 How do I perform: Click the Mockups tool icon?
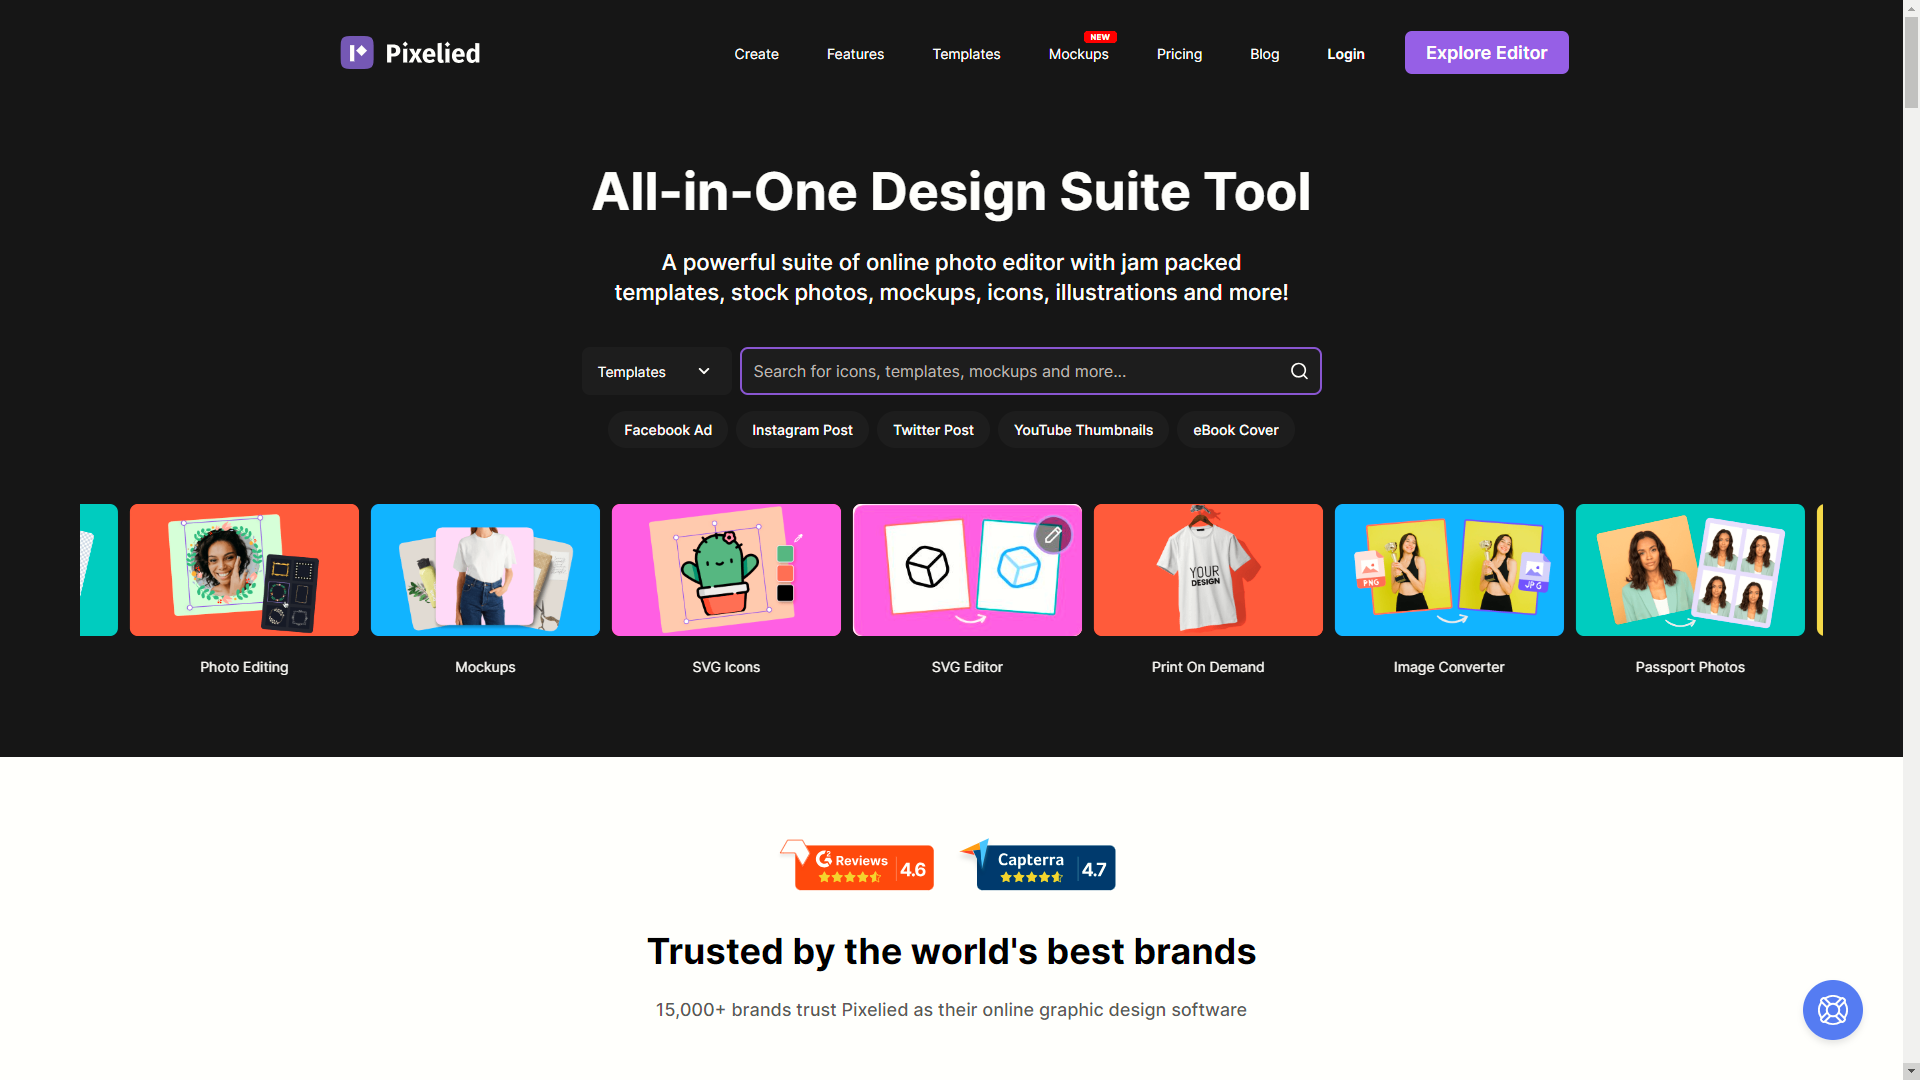(x=484, y=570)
